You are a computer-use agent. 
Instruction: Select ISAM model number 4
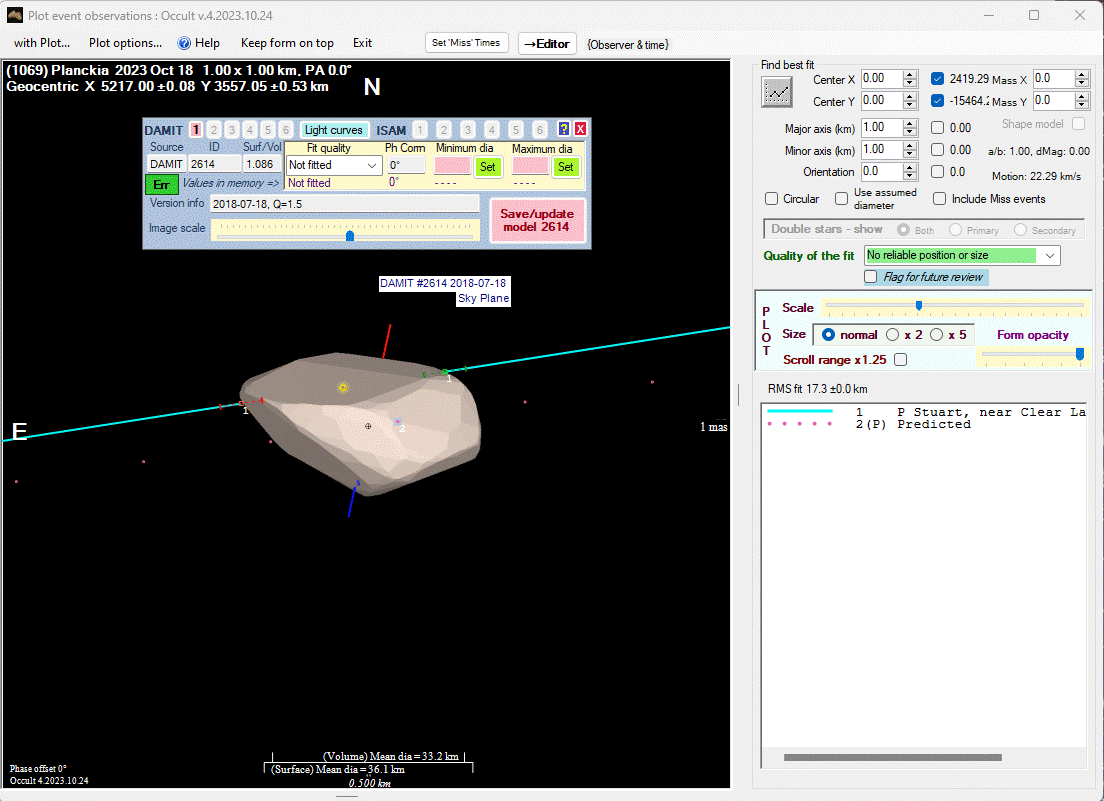tap(491, 130)
